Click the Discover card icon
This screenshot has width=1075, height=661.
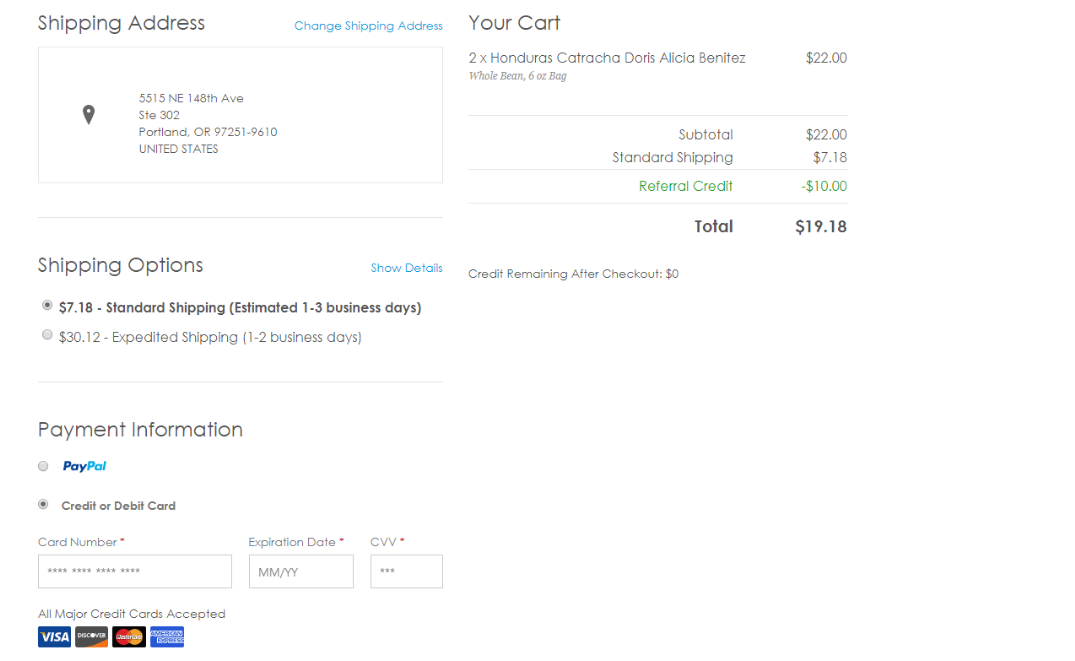[x=91, y=637]
